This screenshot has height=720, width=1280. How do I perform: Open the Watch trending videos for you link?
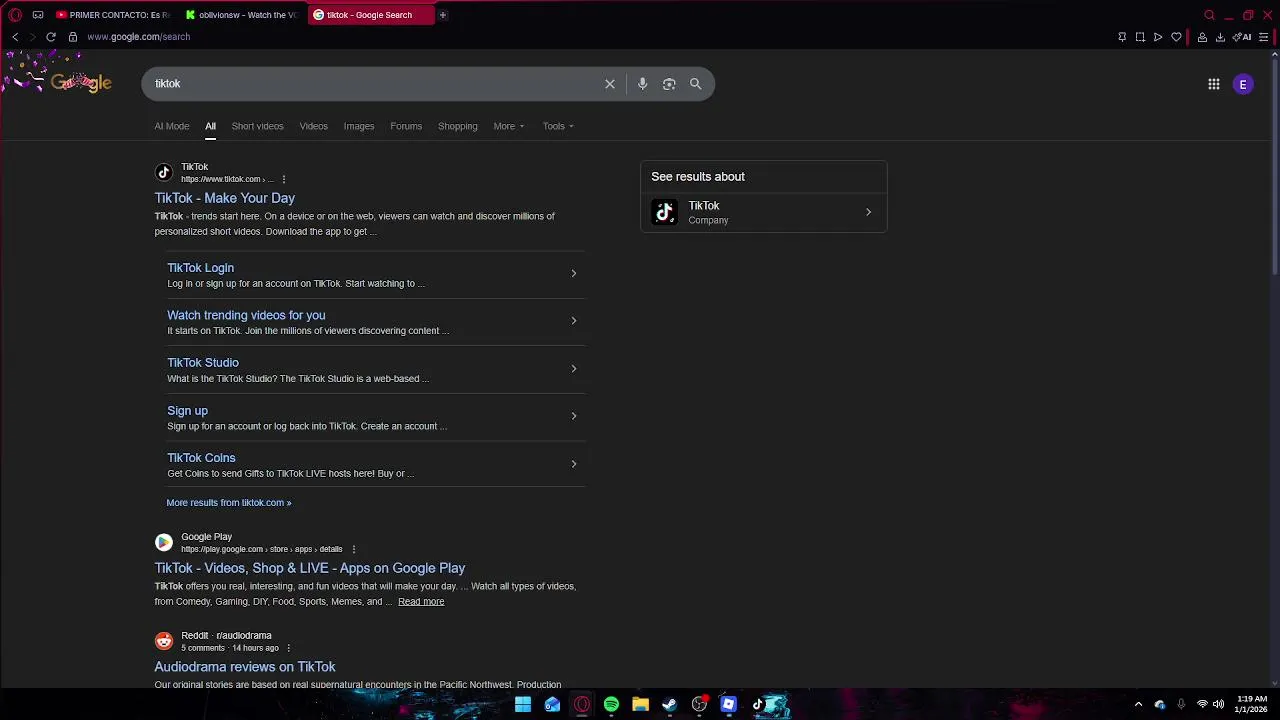click(246, 315)
